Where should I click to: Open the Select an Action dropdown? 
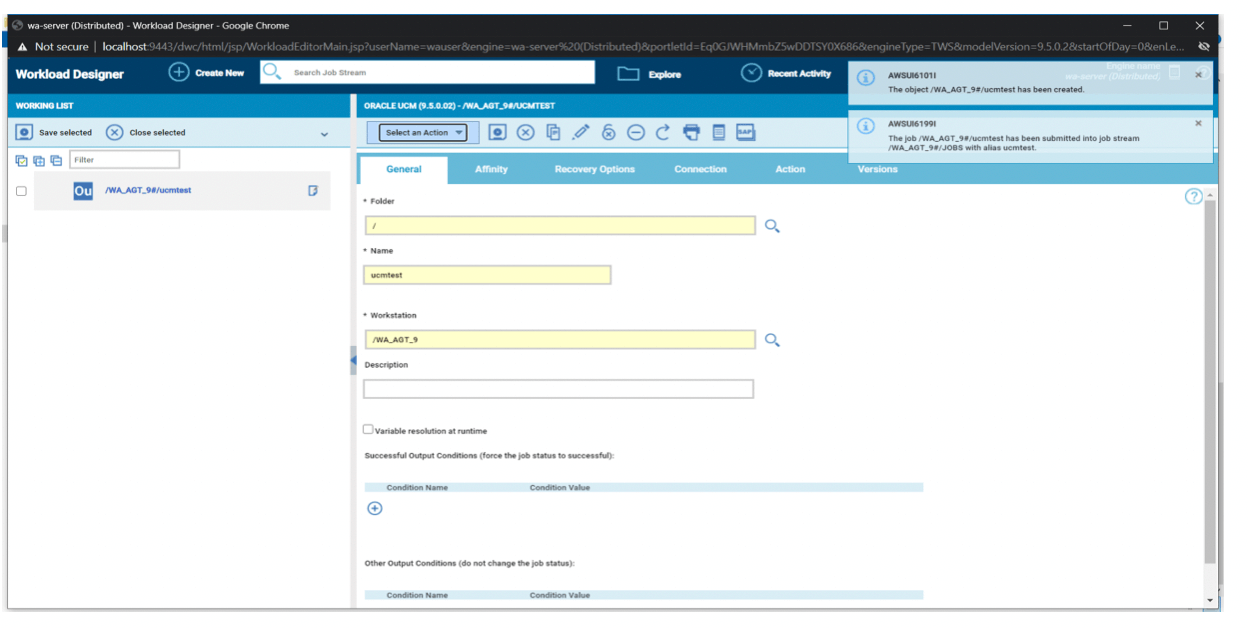[424, 133]
